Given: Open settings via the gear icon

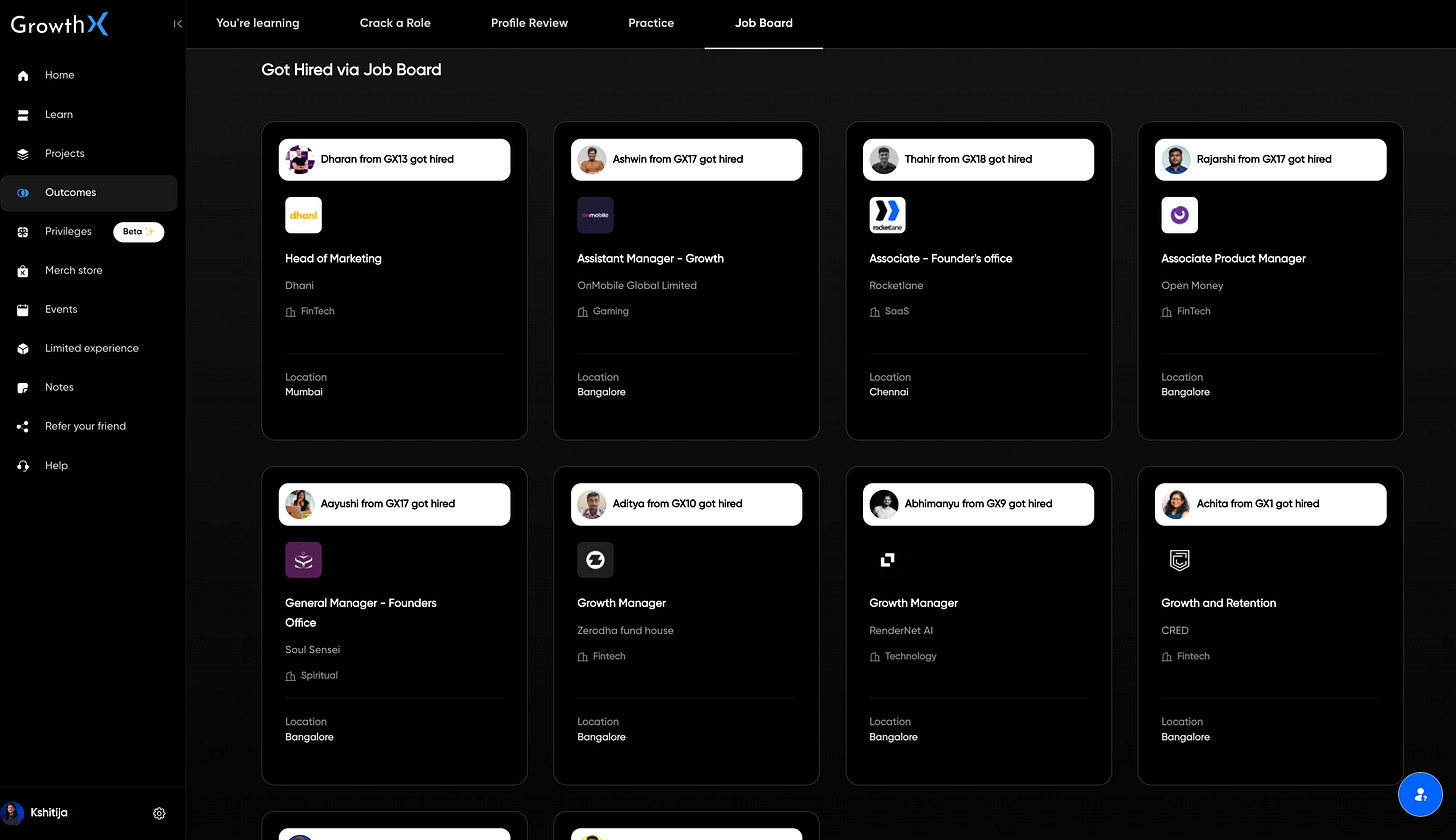Looking at the screenshot, I should pyautogui.click(x=159, y=814).
